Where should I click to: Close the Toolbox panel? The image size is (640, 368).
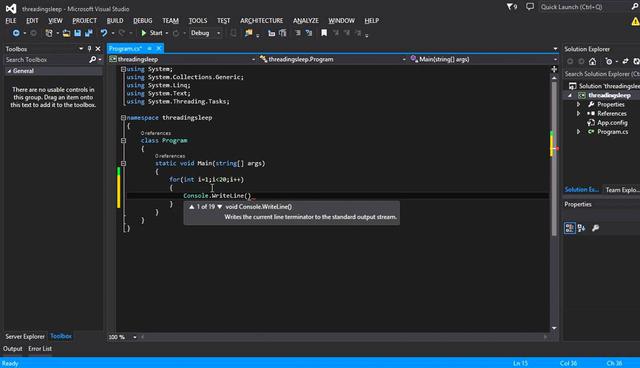(98, 49)
